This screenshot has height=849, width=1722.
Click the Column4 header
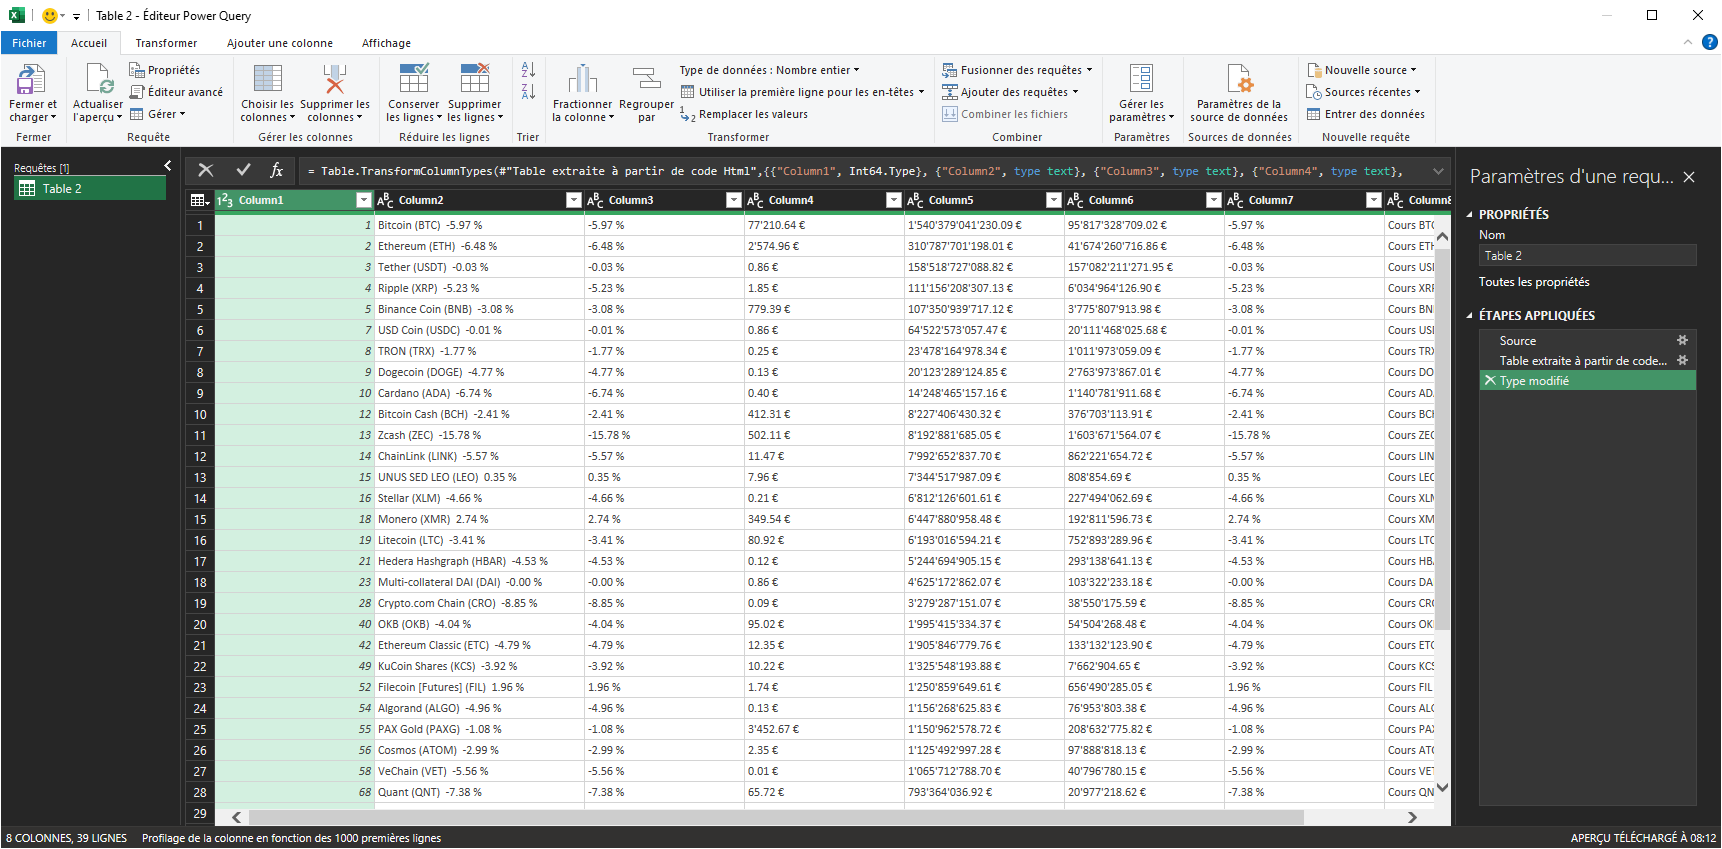pos(824,200)
